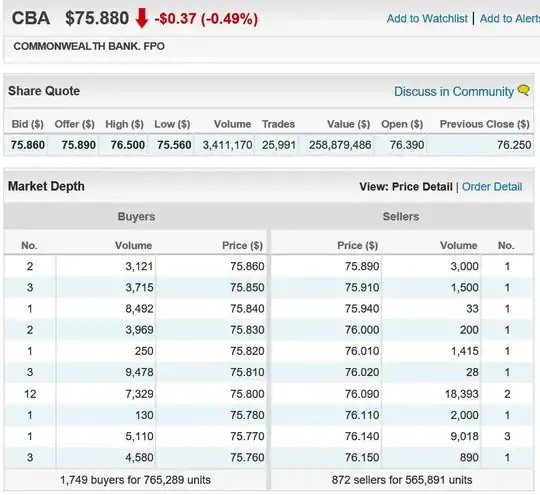This screenshot has height=495, width=540.
Task: Click the yellow community speech bubble icon
Action: [x=523, y=90]
